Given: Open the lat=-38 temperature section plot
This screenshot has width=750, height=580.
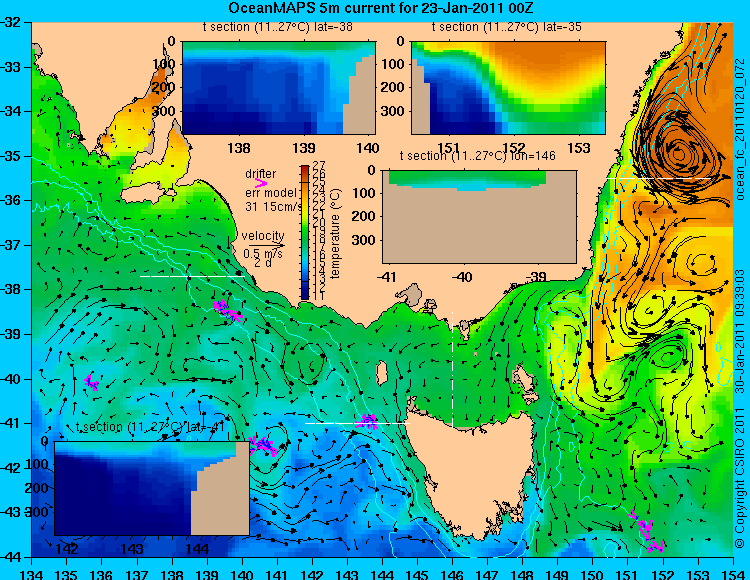Looking at the screenshot, I should tap(279, 88).
